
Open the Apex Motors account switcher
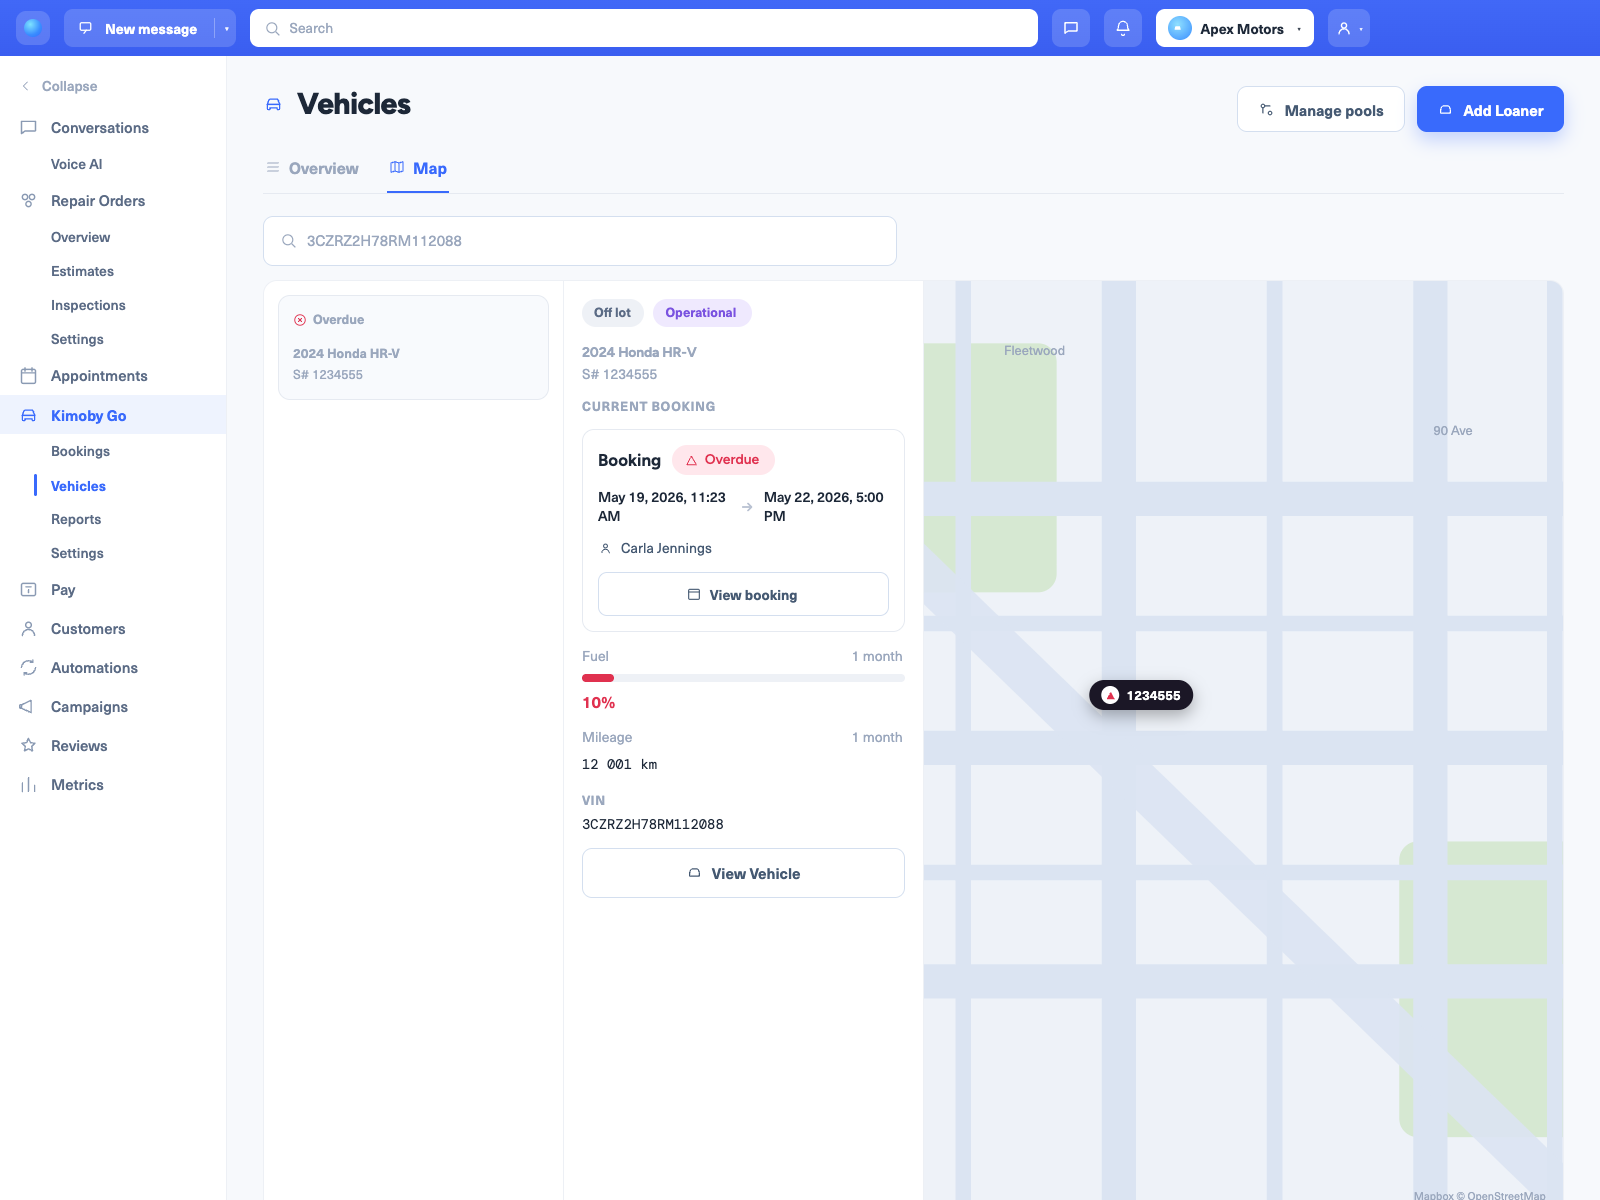1235,28
